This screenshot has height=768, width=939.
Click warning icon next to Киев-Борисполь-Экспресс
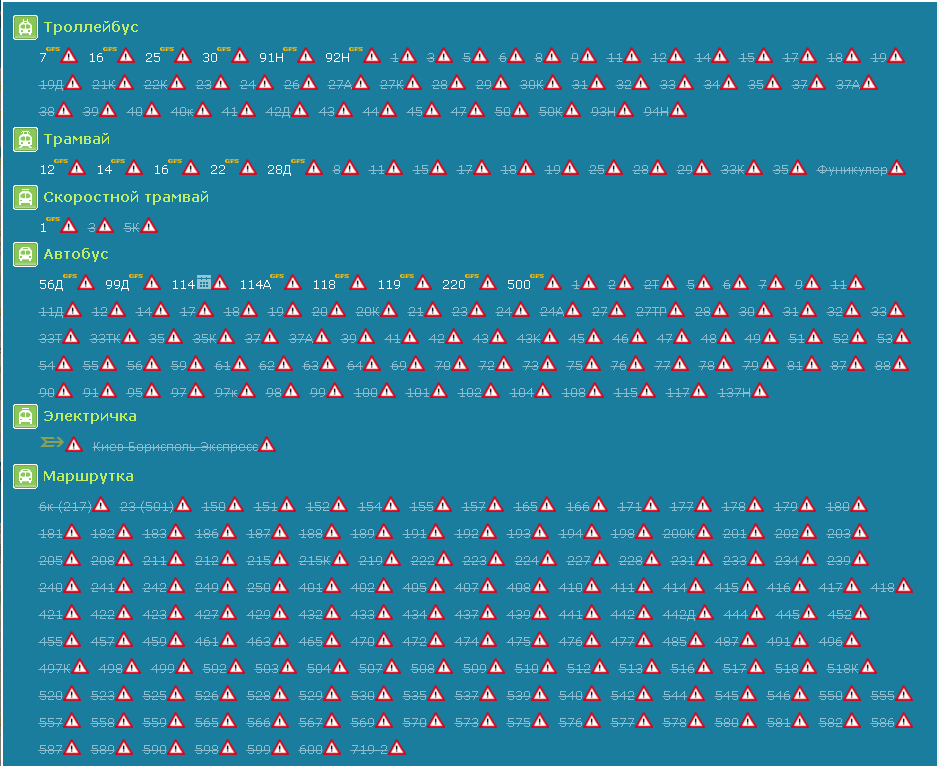click(267, 445)
